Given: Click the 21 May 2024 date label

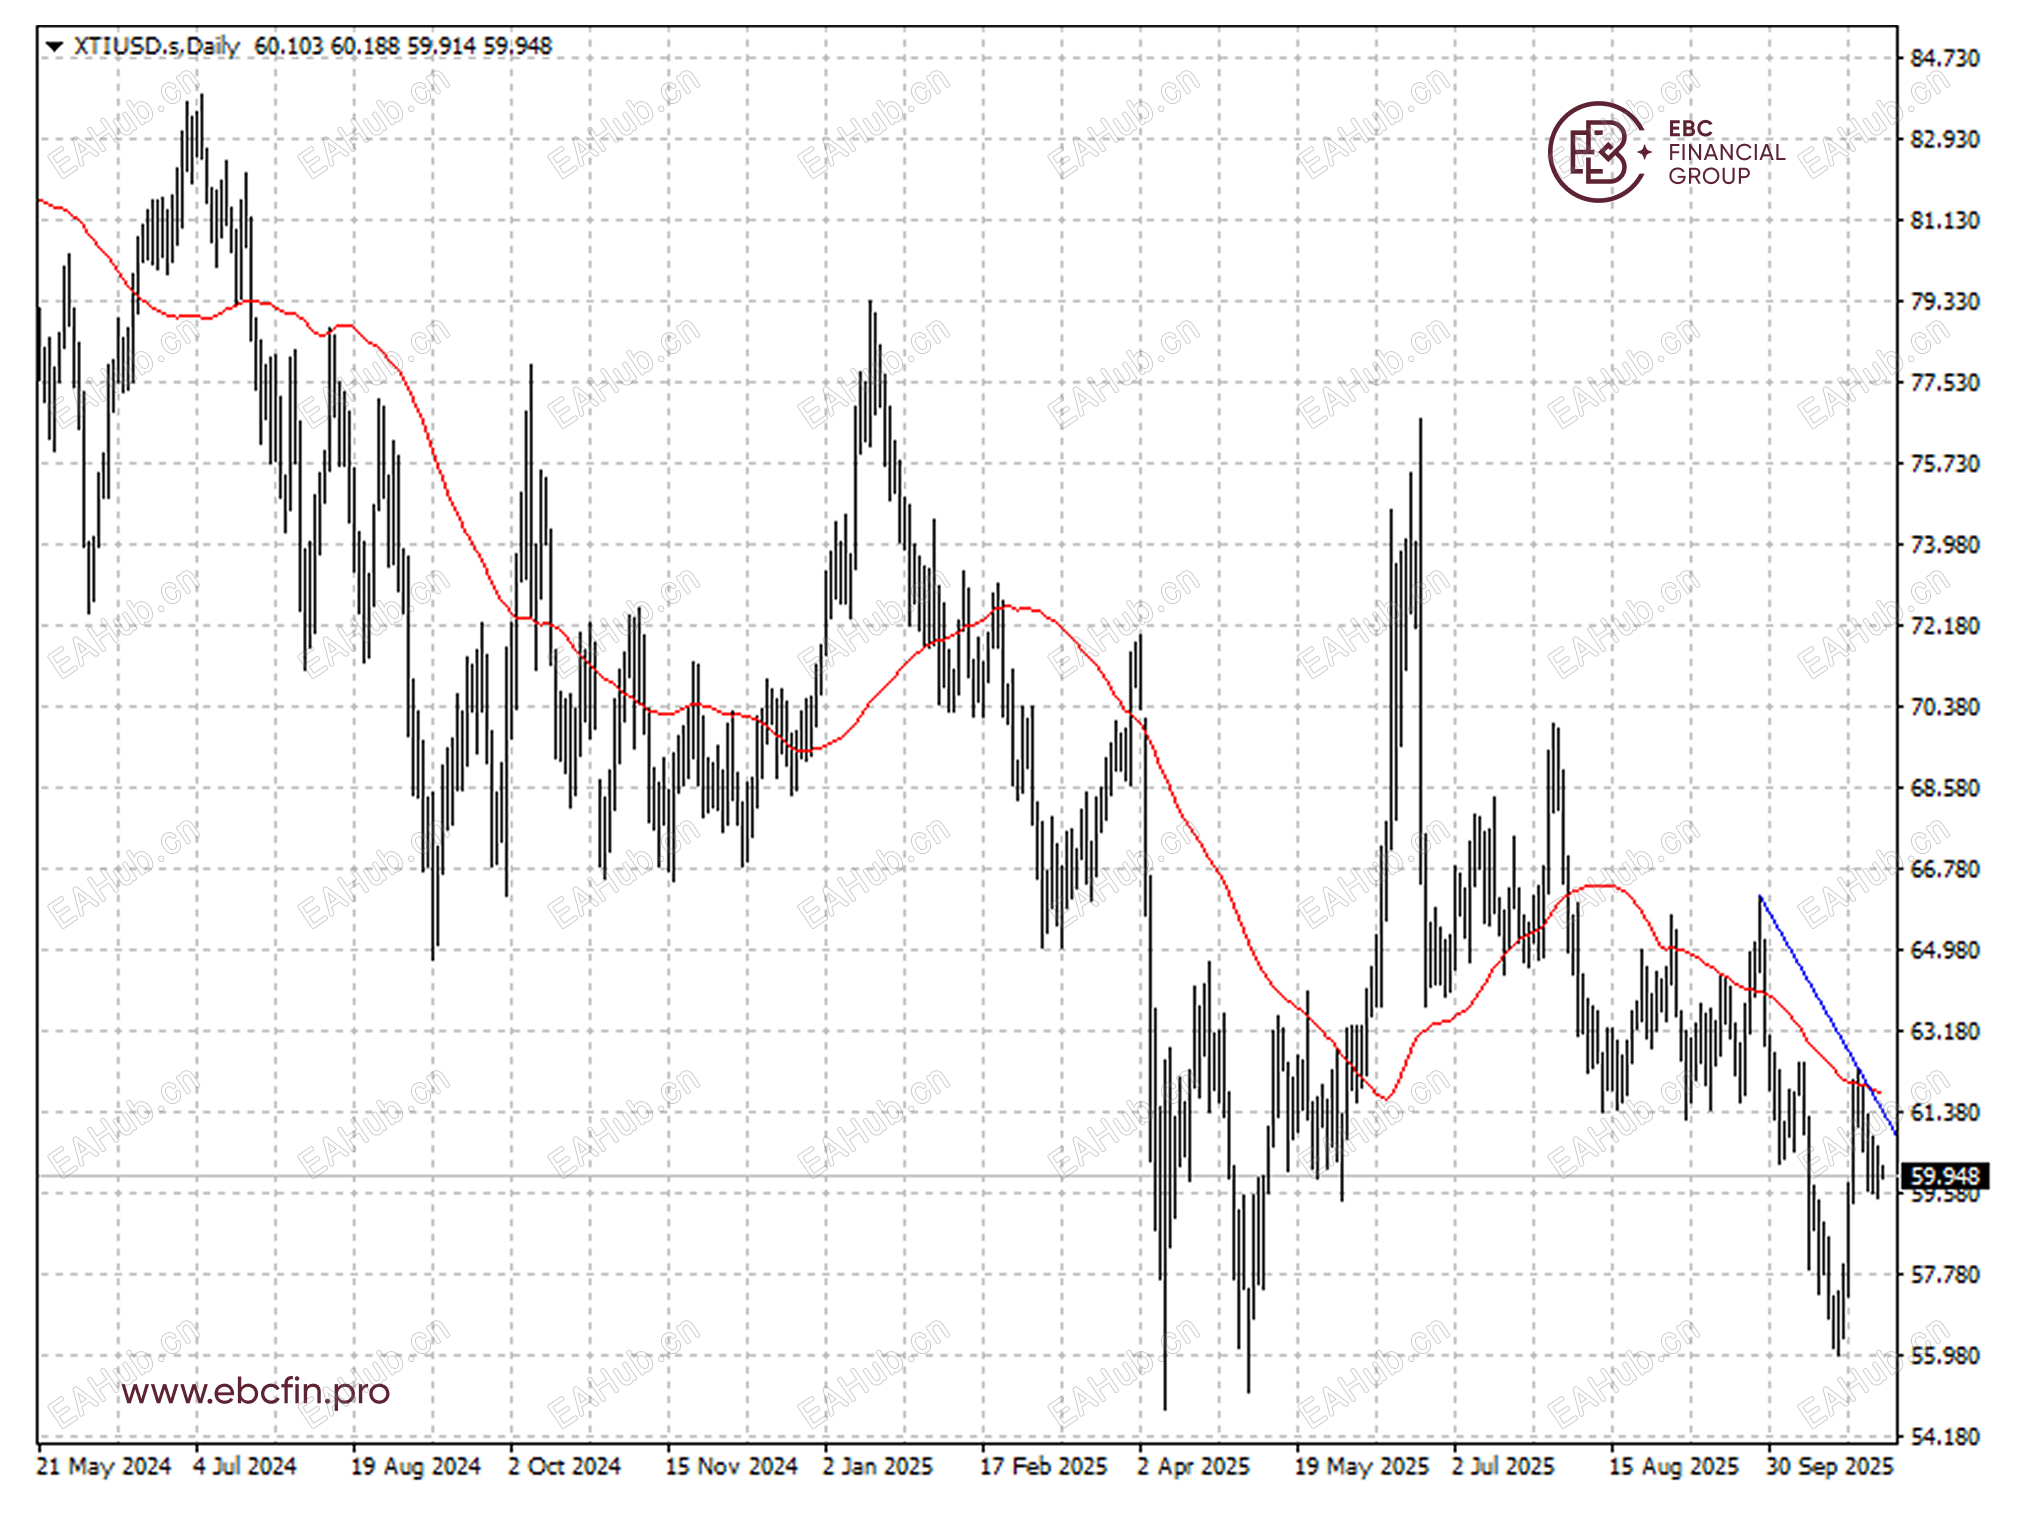Looking at the screenshot, I should coord(104,1467).
